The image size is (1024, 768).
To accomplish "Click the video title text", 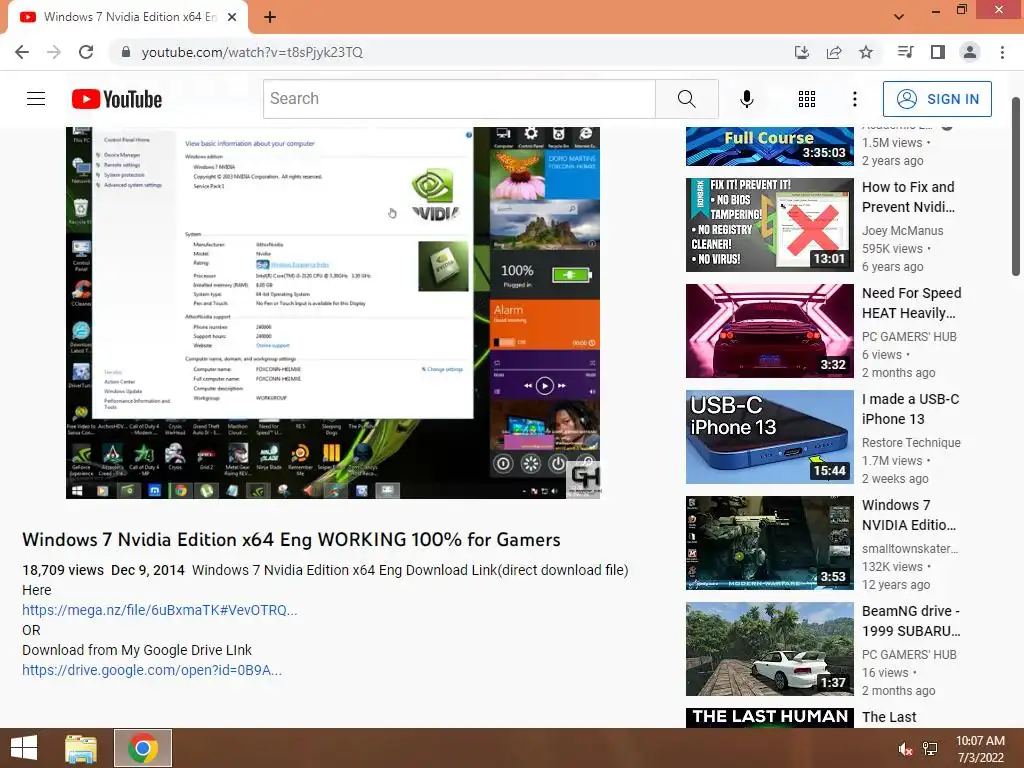I will (291, 539).
